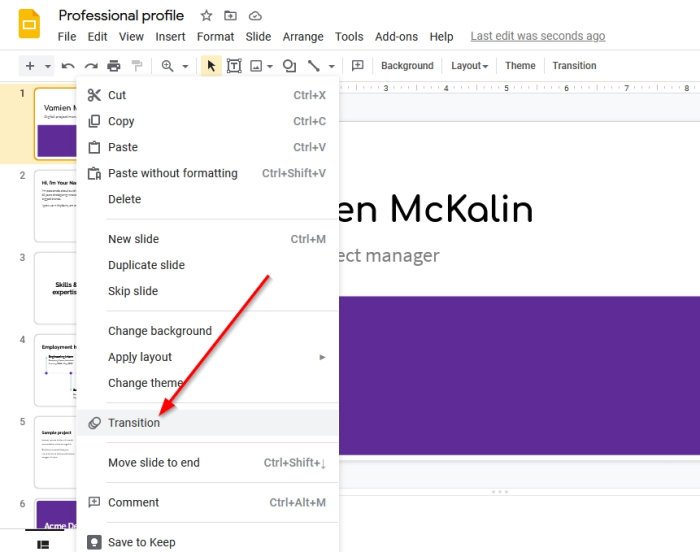The image size is (700, 552).
Task: Click the cloud save status icon
Action: coord(255,16)
